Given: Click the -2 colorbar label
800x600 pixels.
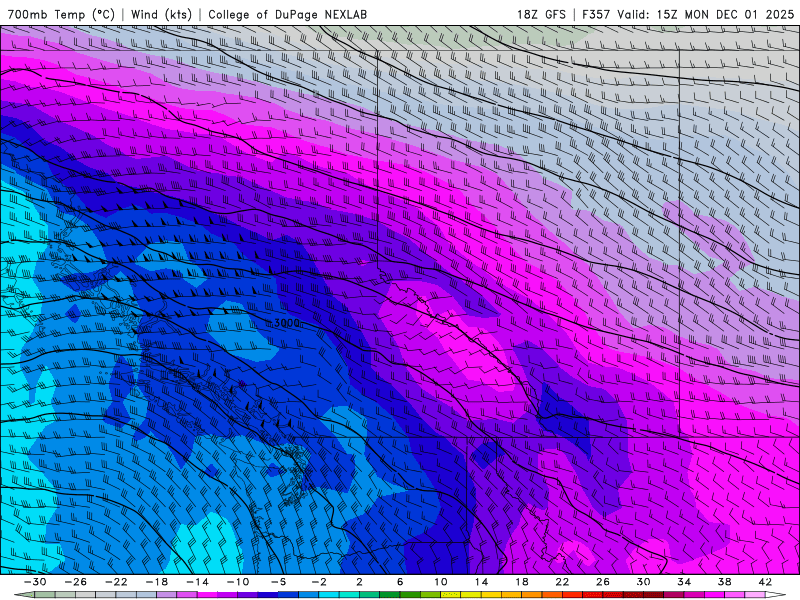Looking at the screenshot, I should point(319,582).
